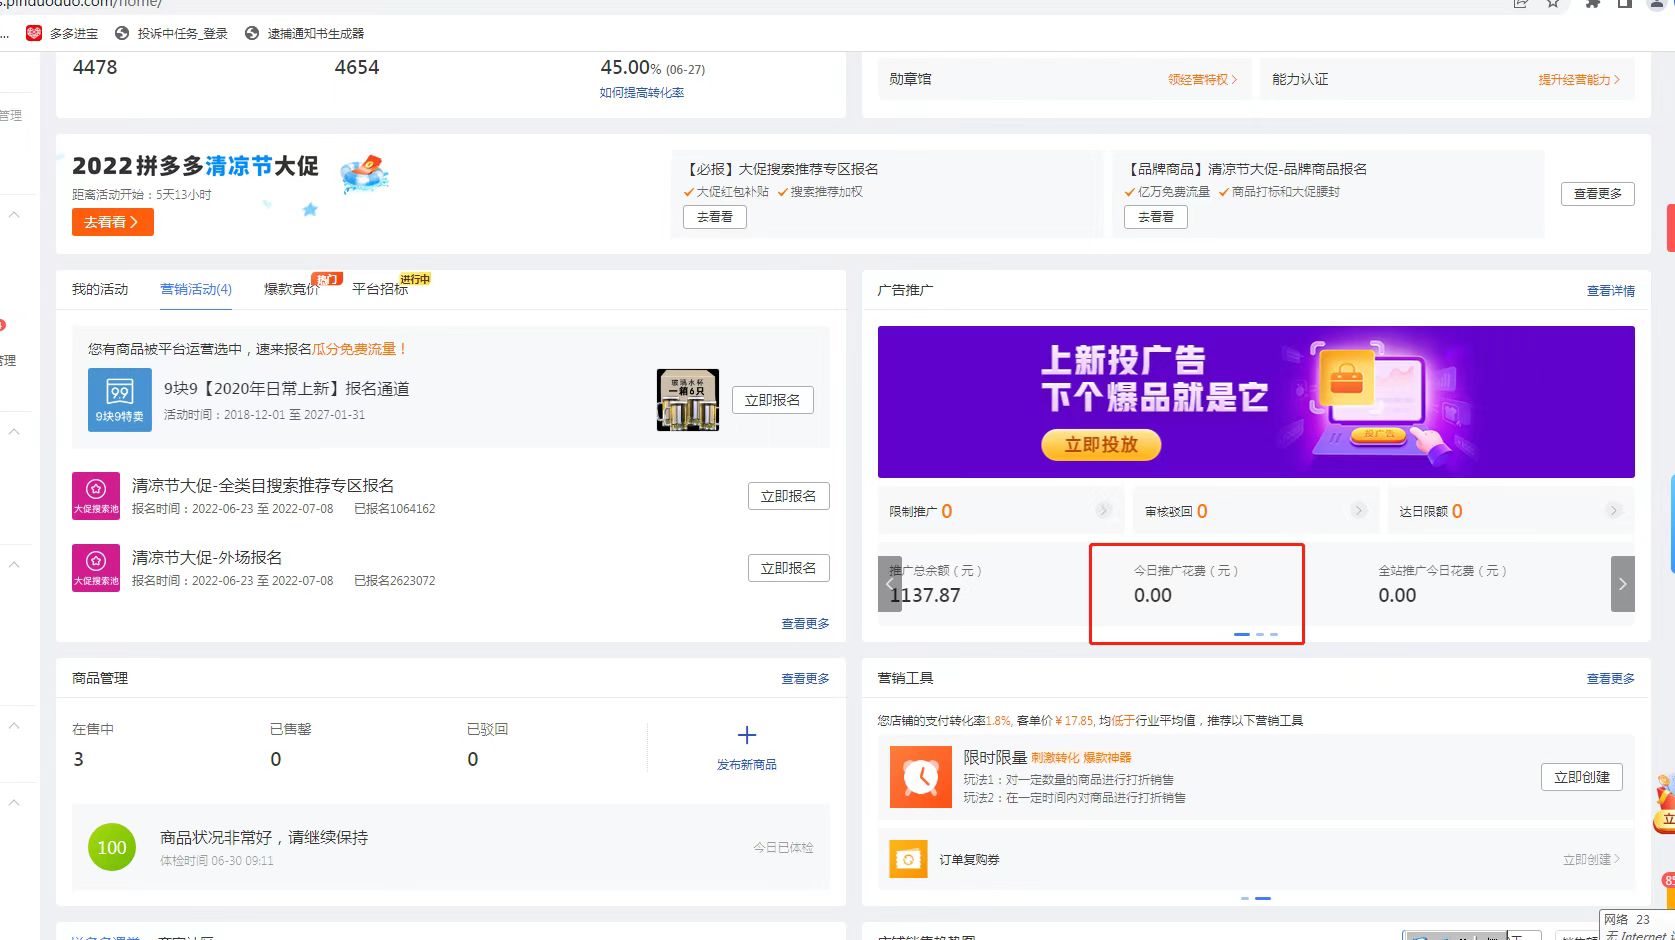Click the orange 去看看 button
Viewport: 1675px width, 940px height.
[113, 222]
